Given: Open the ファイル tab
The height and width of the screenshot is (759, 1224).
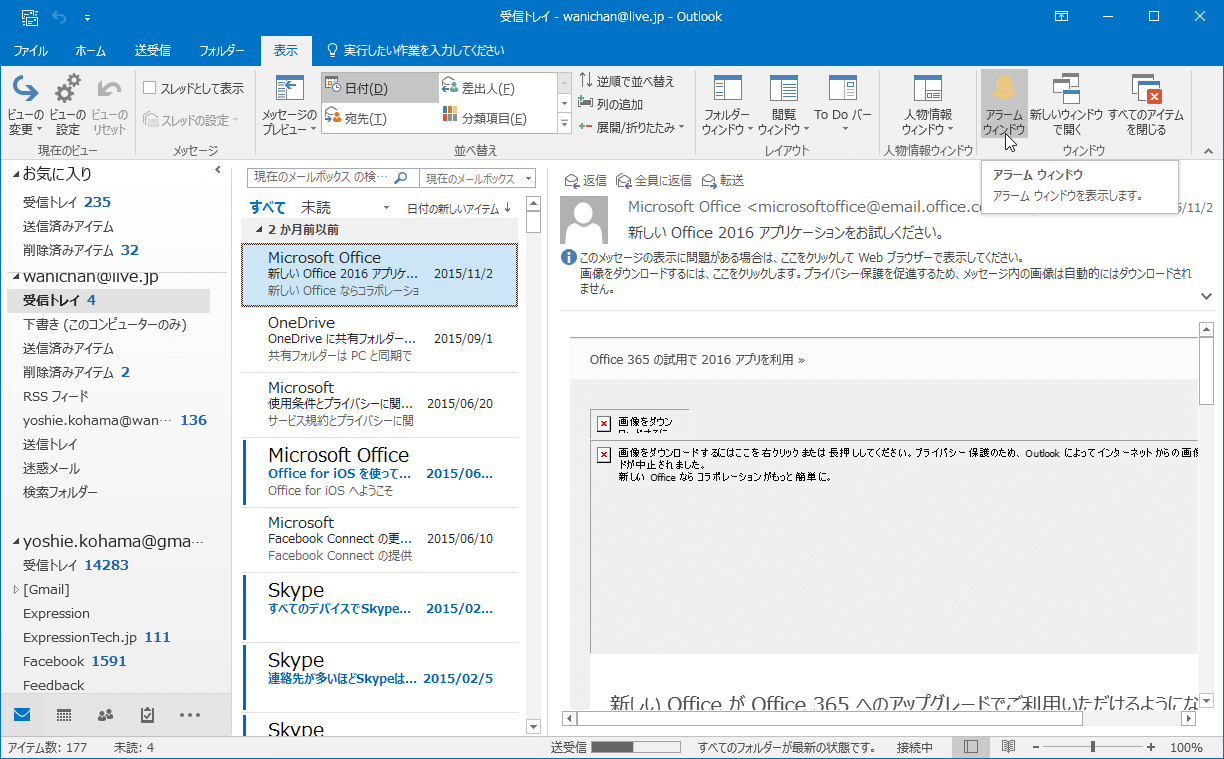Looking at the screenshot, I should pos(30,50).
